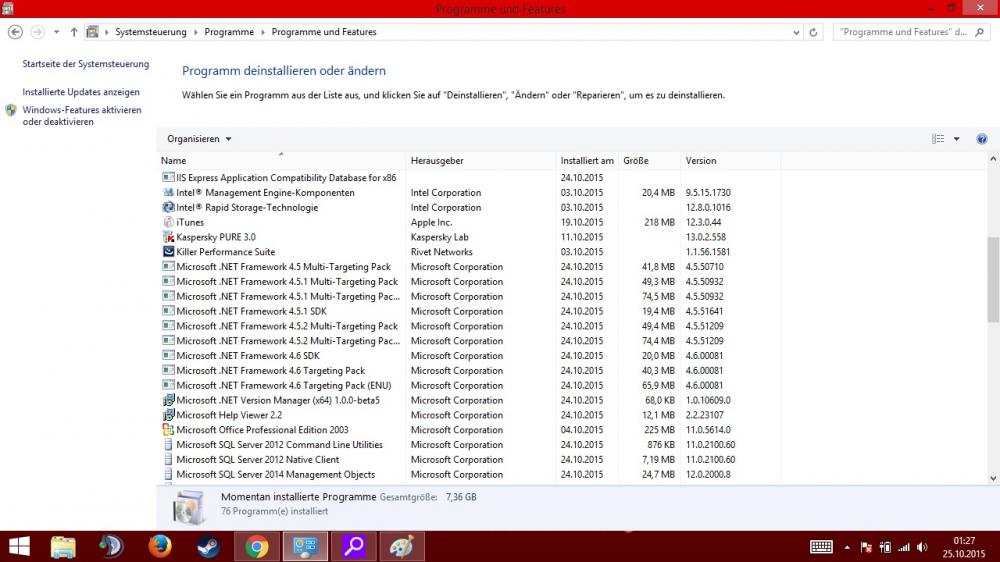Sort list by the Name column header

174,160
